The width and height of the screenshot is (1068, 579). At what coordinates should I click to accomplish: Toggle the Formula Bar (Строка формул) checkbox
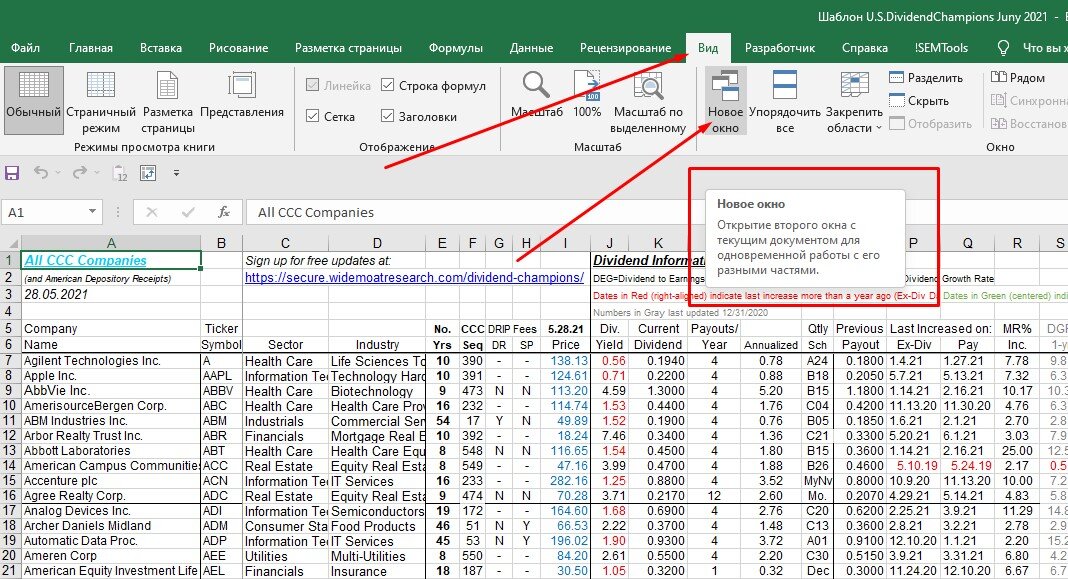tap(433, 86)
